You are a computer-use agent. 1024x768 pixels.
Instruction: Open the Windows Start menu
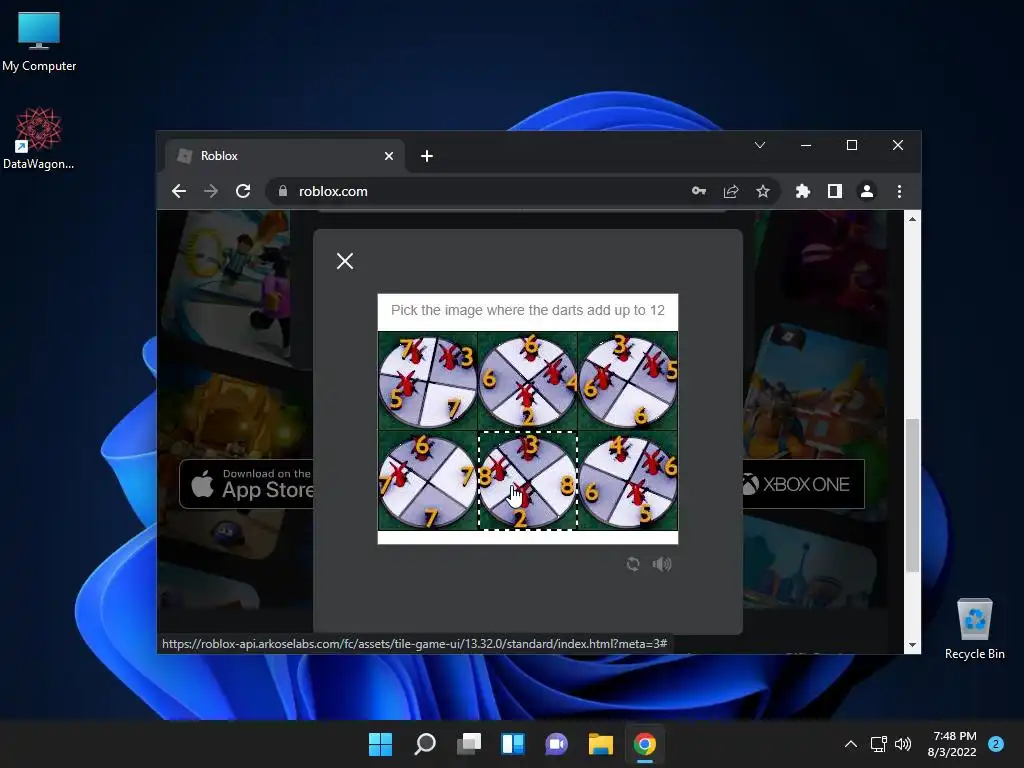[x=380, y=744]
